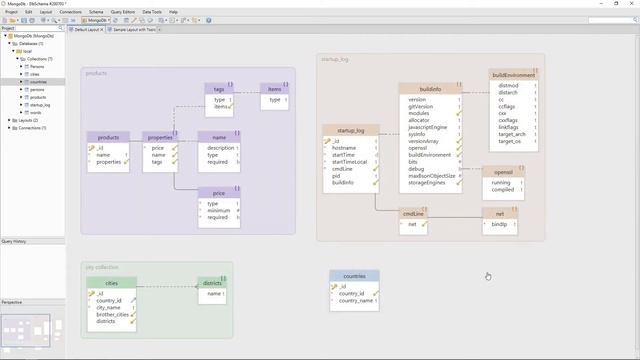
Task: Click the net table header in diagram
Action: [x=500, y=213]
